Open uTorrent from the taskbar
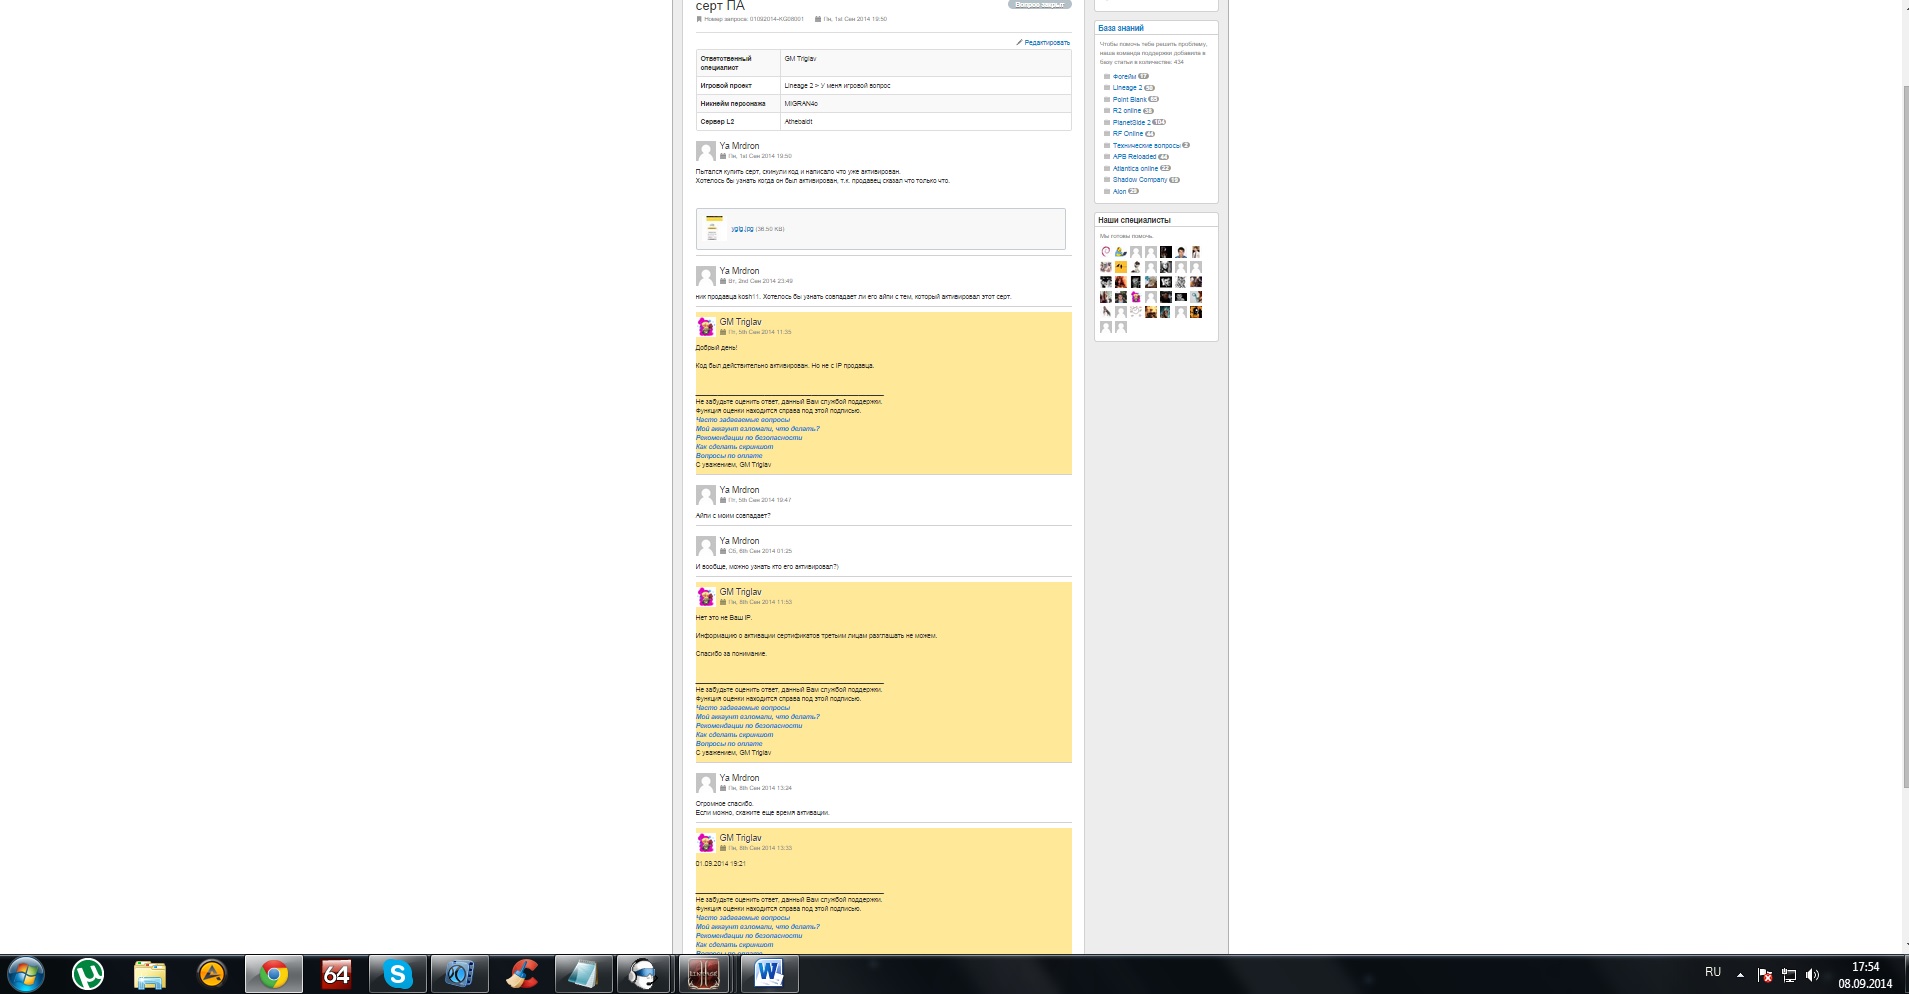 click(x=88, y=974)
